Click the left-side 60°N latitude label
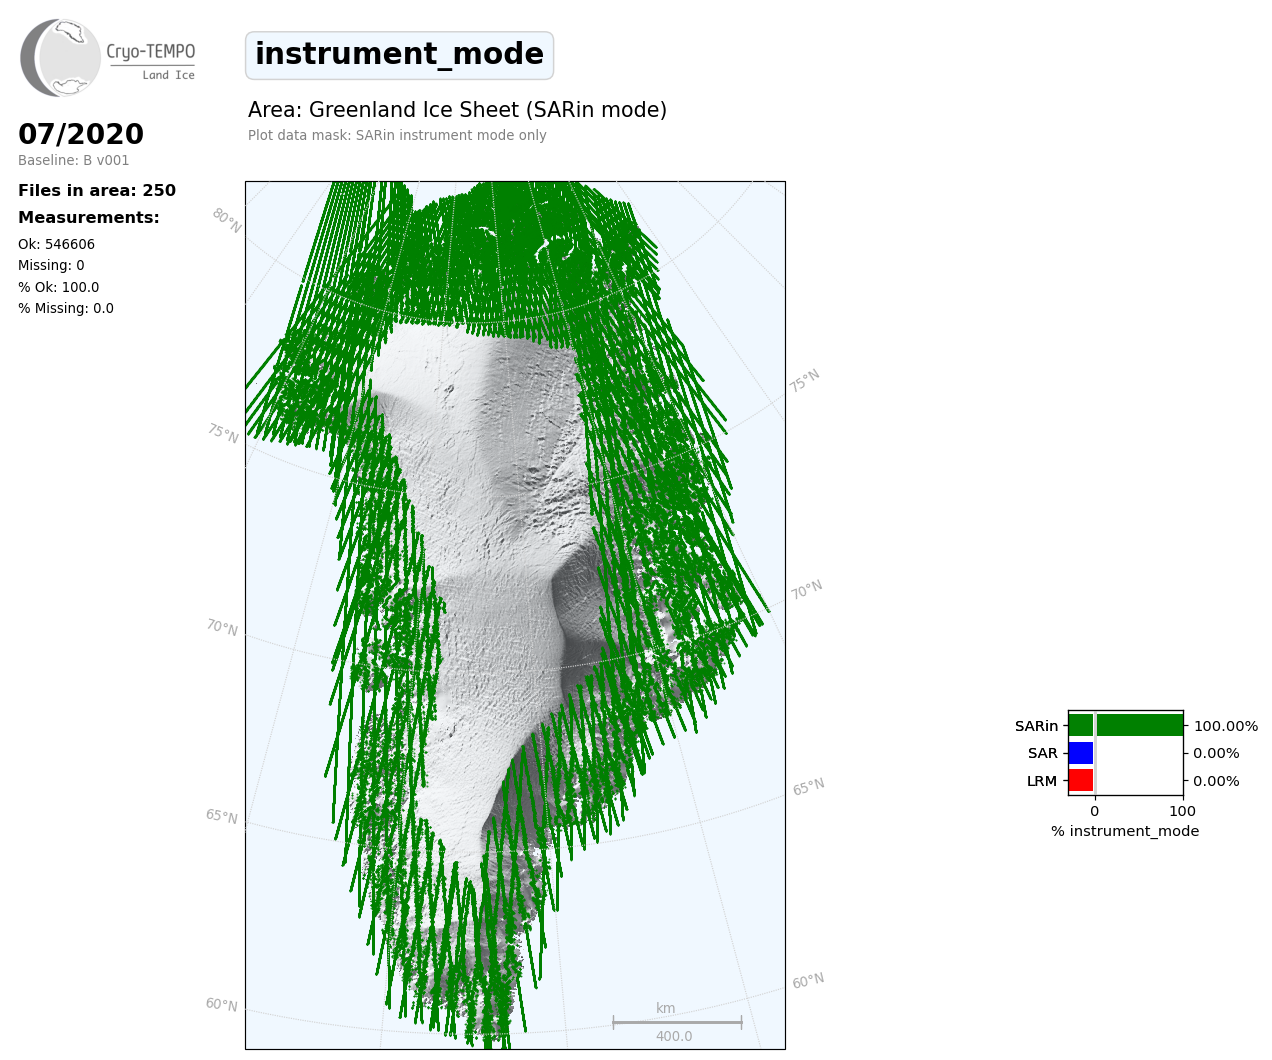Viewport: 1272px width, 1060px height. (x=222, y=1004)
